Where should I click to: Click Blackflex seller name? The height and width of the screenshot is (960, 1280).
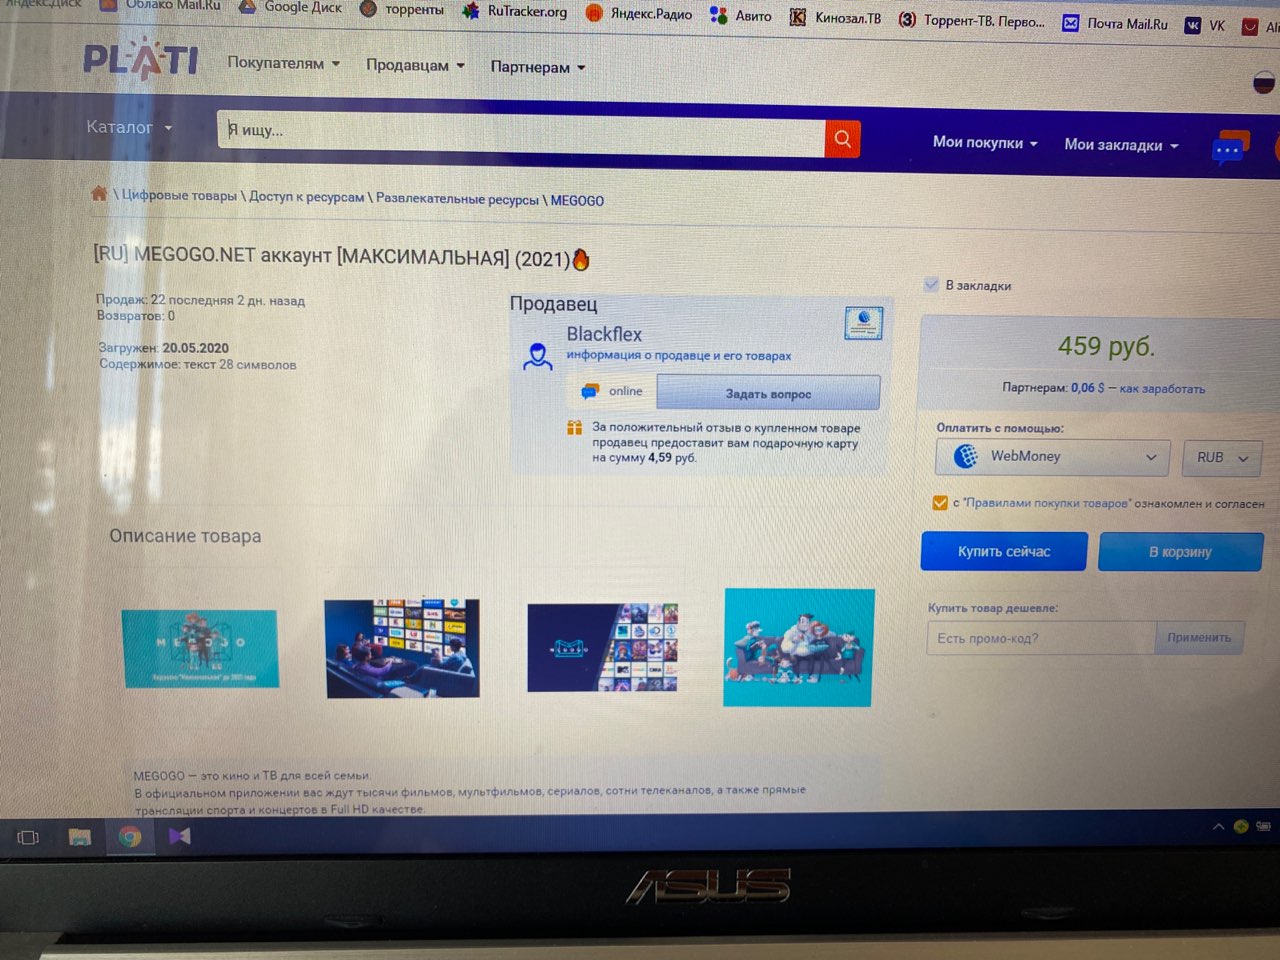pos(604,334)
